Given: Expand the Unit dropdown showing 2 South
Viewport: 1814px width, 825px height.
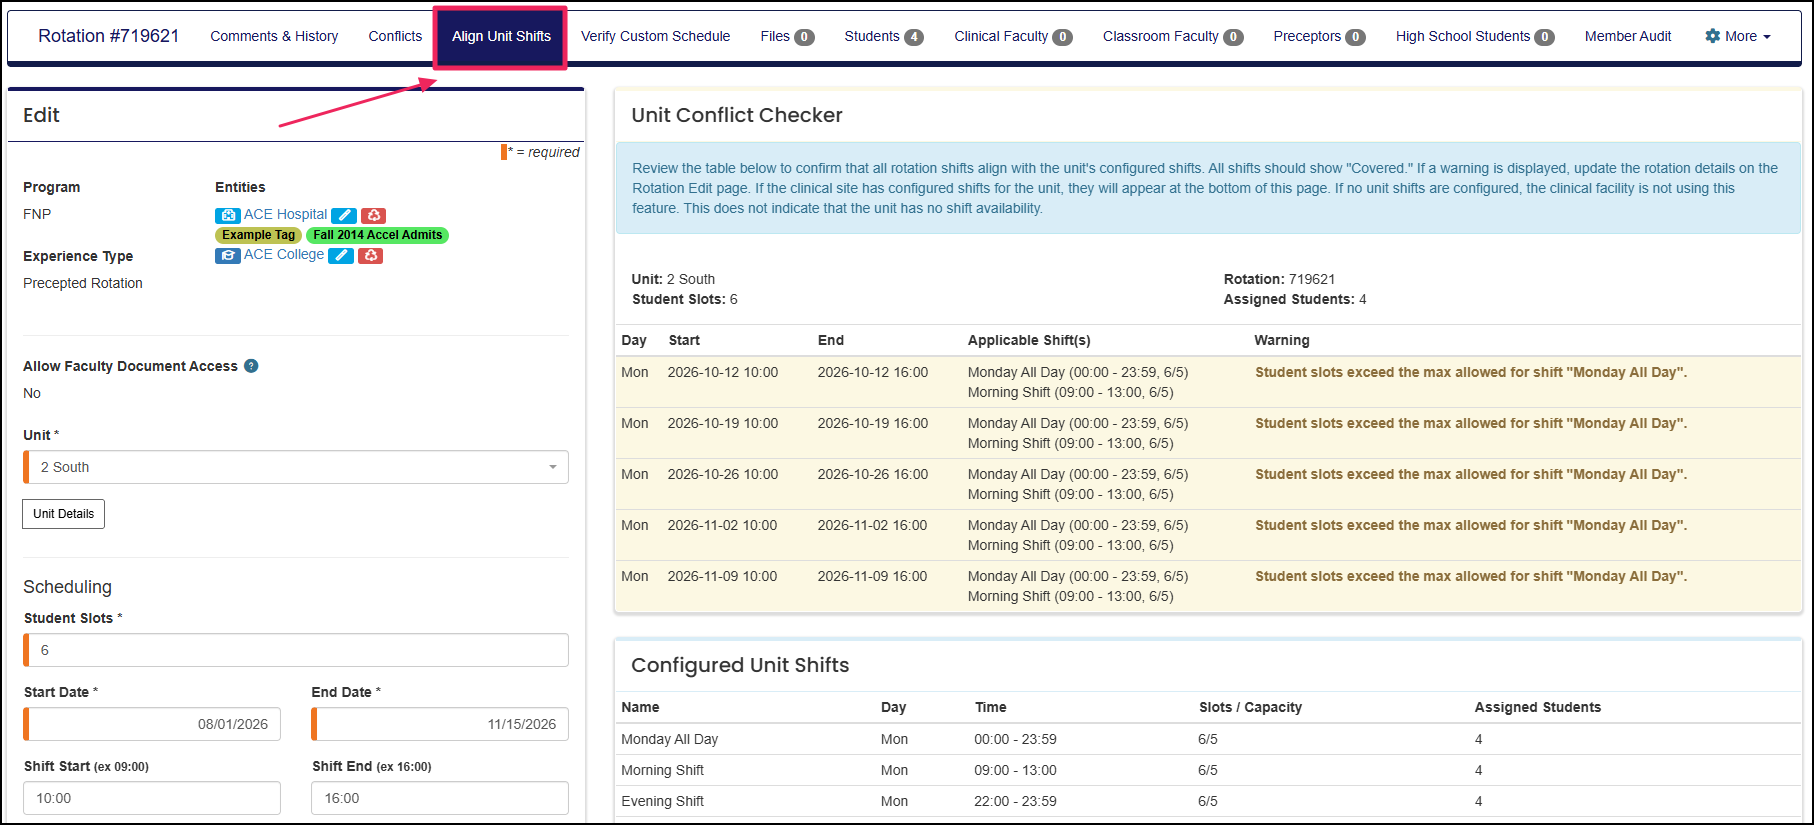Looking at the screenshot, I should [296, 467].
